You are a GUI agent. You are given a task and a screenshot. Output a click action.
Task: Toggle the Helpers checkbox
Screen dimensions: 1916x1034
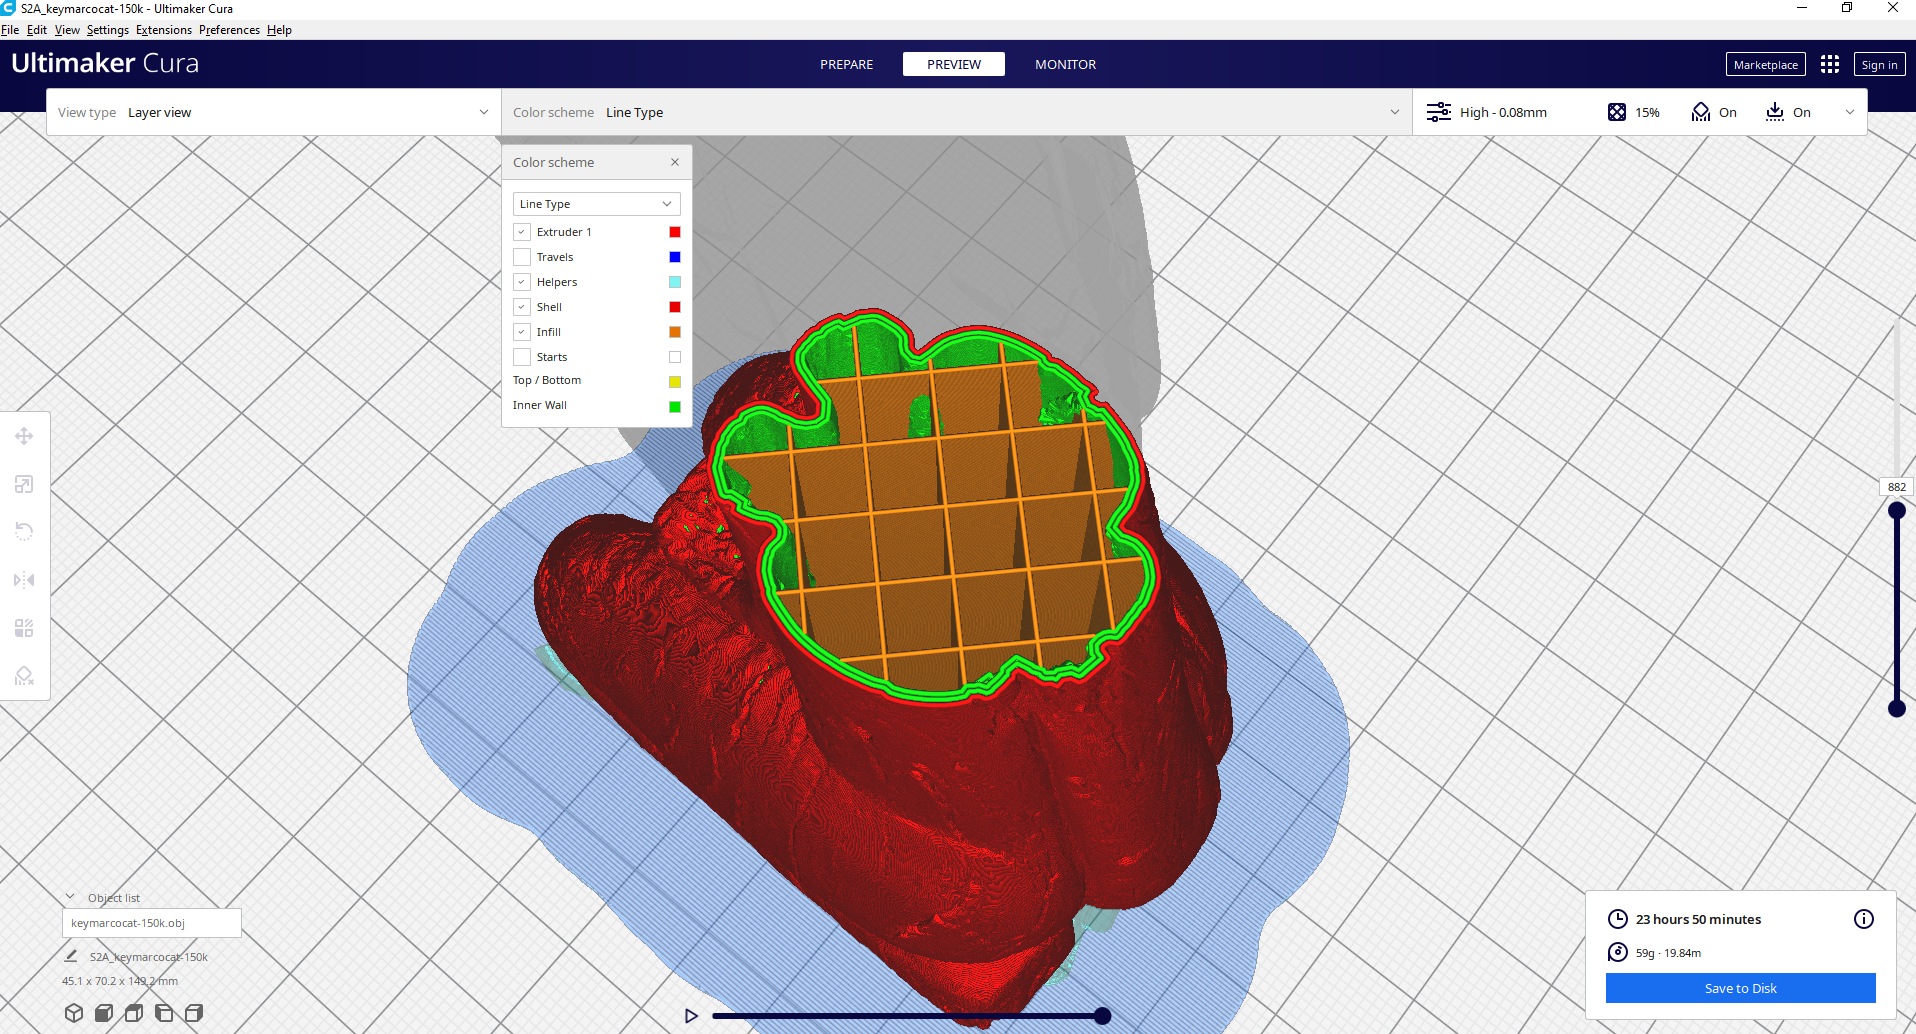coord(522,282)
